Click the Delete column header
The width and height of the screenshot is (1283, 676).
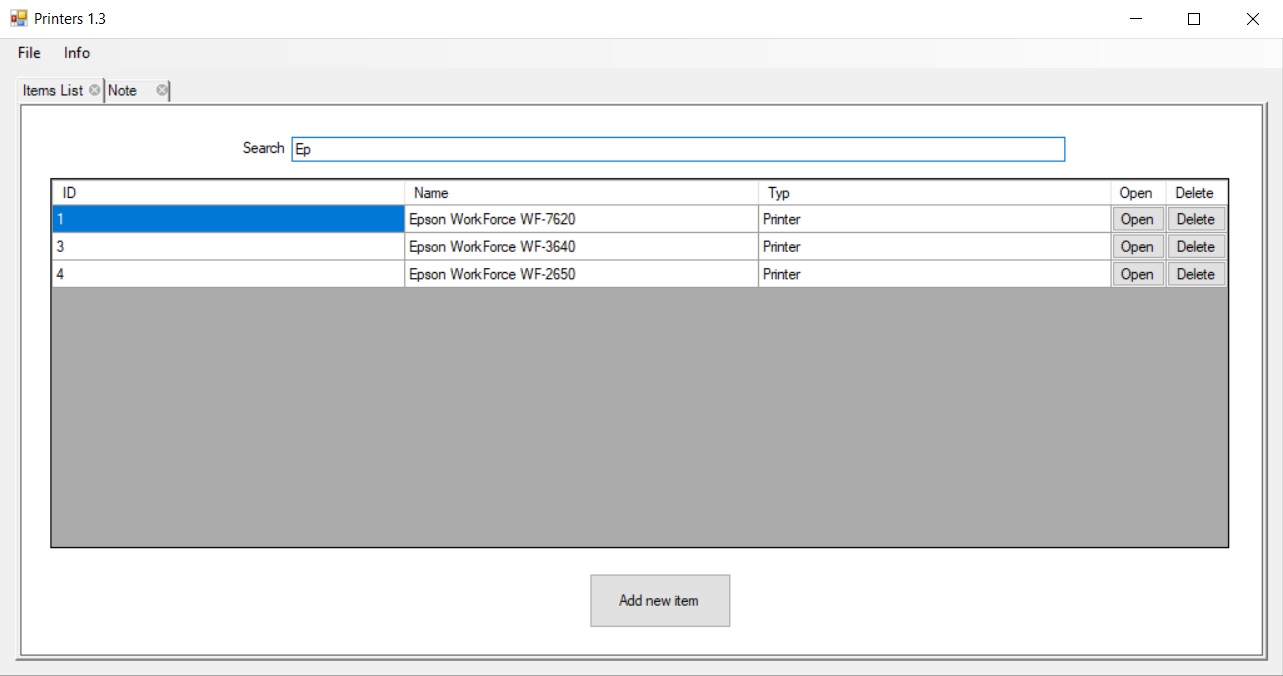1196,193
